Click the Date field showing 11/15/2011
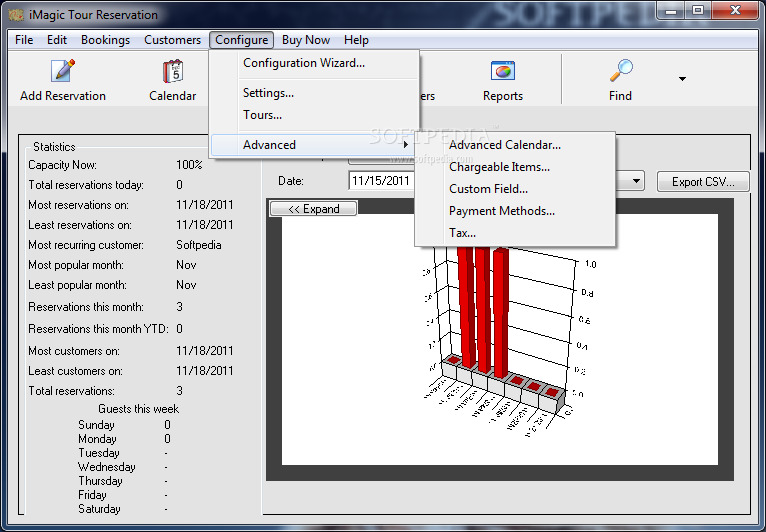The image size is (766, 532). coord(382,181)
